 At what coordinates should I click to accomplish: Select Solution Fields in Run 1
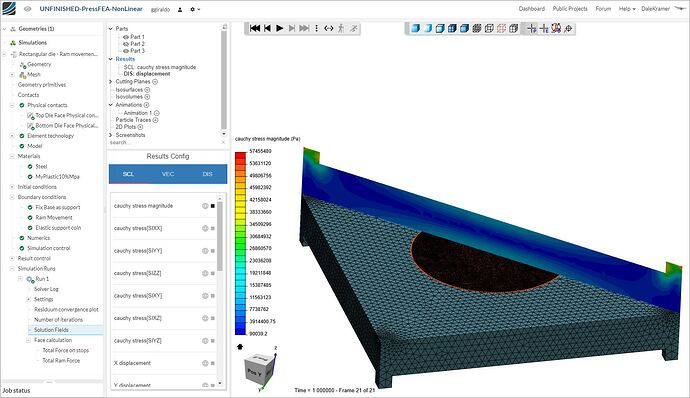(x=51, y=330)
